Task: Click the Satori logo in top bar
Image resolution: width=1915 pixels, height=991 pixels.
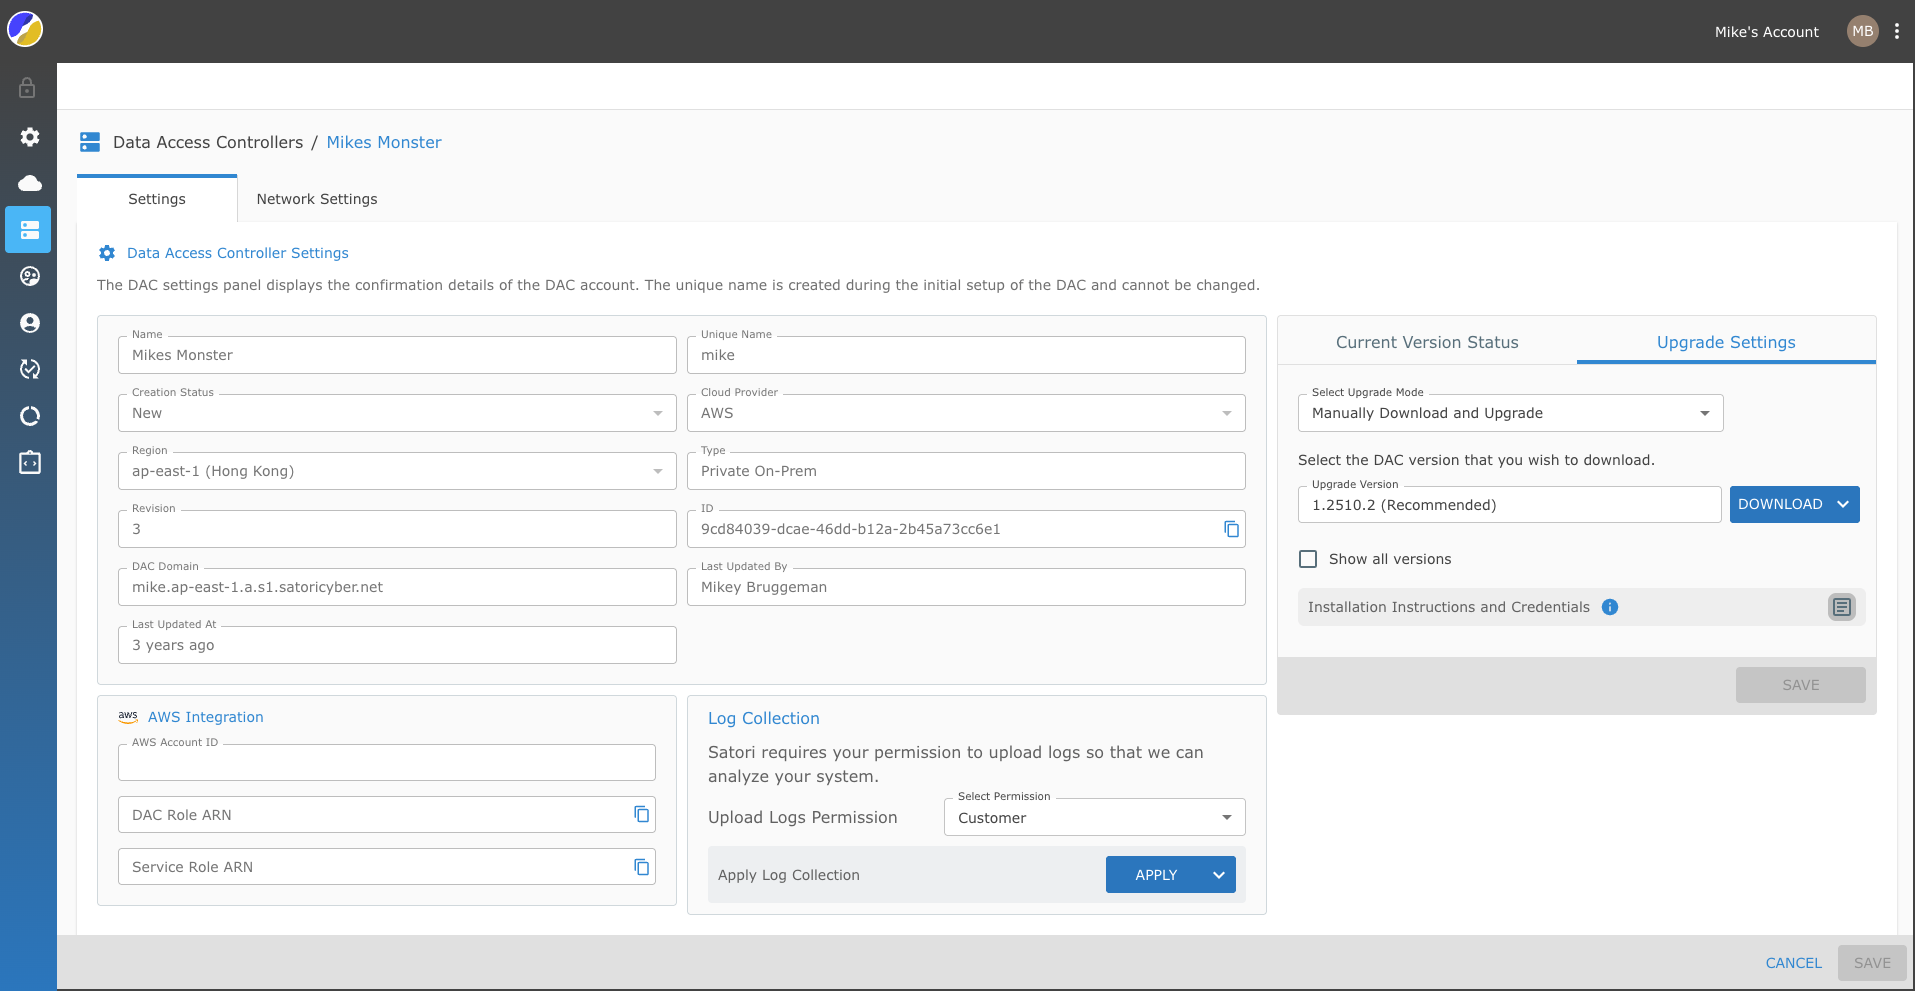Action: click(x=25, y=30)
